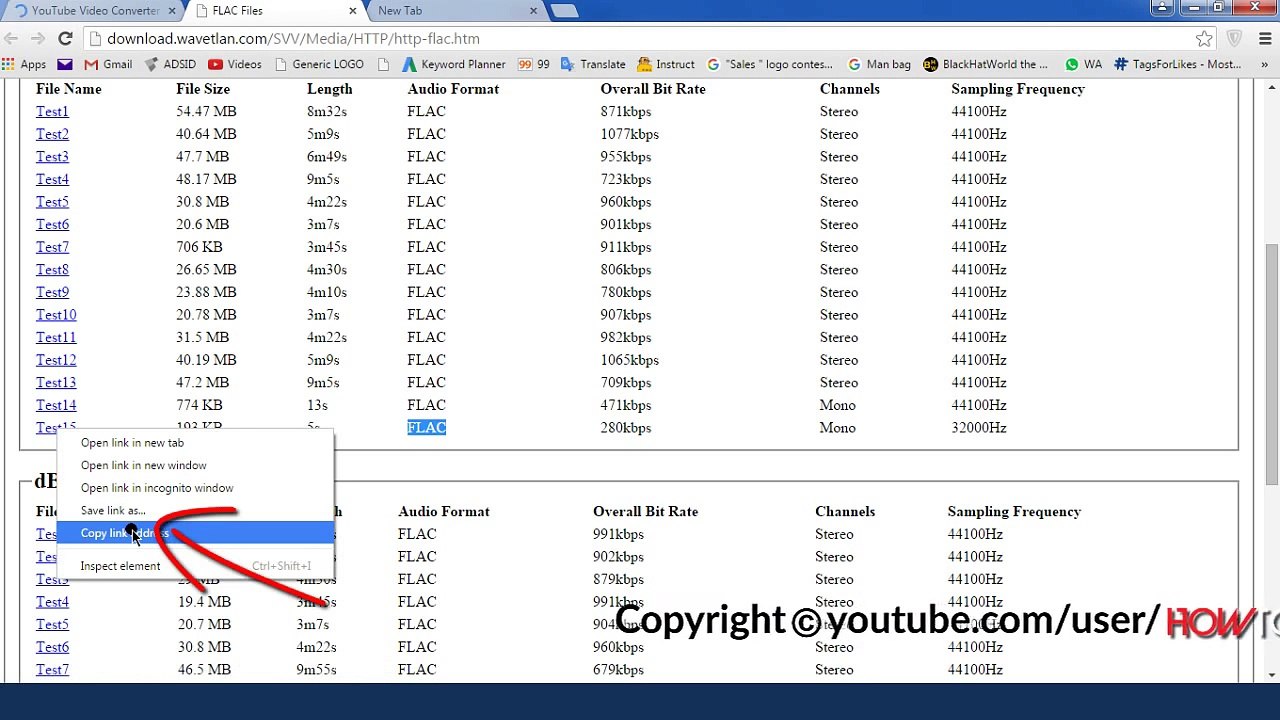
Task: Open the Test14 link
Action: tap(56, 406)
